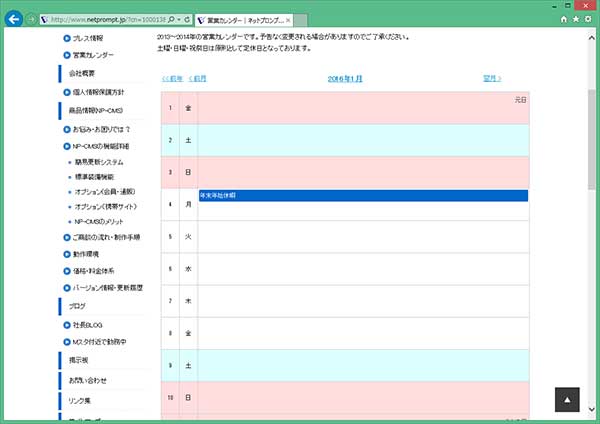Click the browser forward arrow button
Viewport: 600px width, 424px height.
[x=31, y=19]
